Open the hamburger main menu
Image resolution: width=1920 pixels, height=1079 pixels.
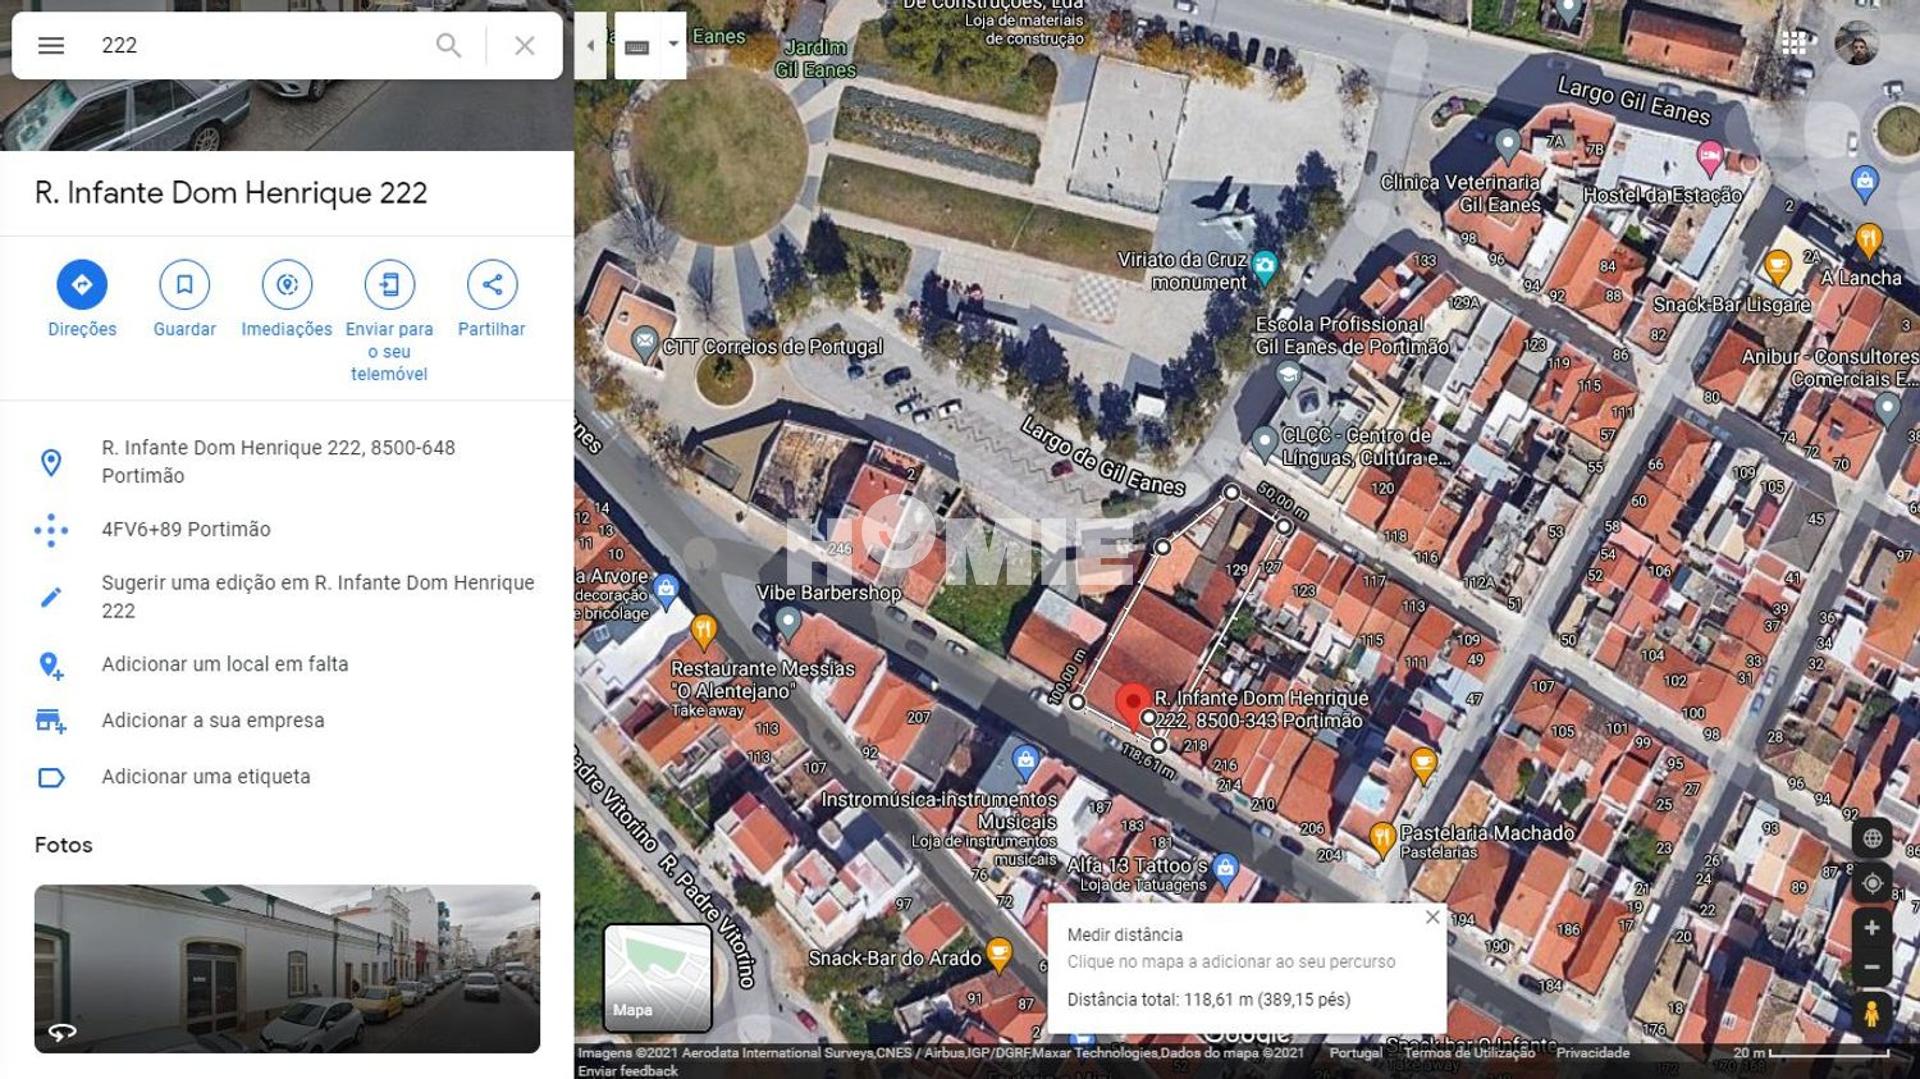pos(51,45)
